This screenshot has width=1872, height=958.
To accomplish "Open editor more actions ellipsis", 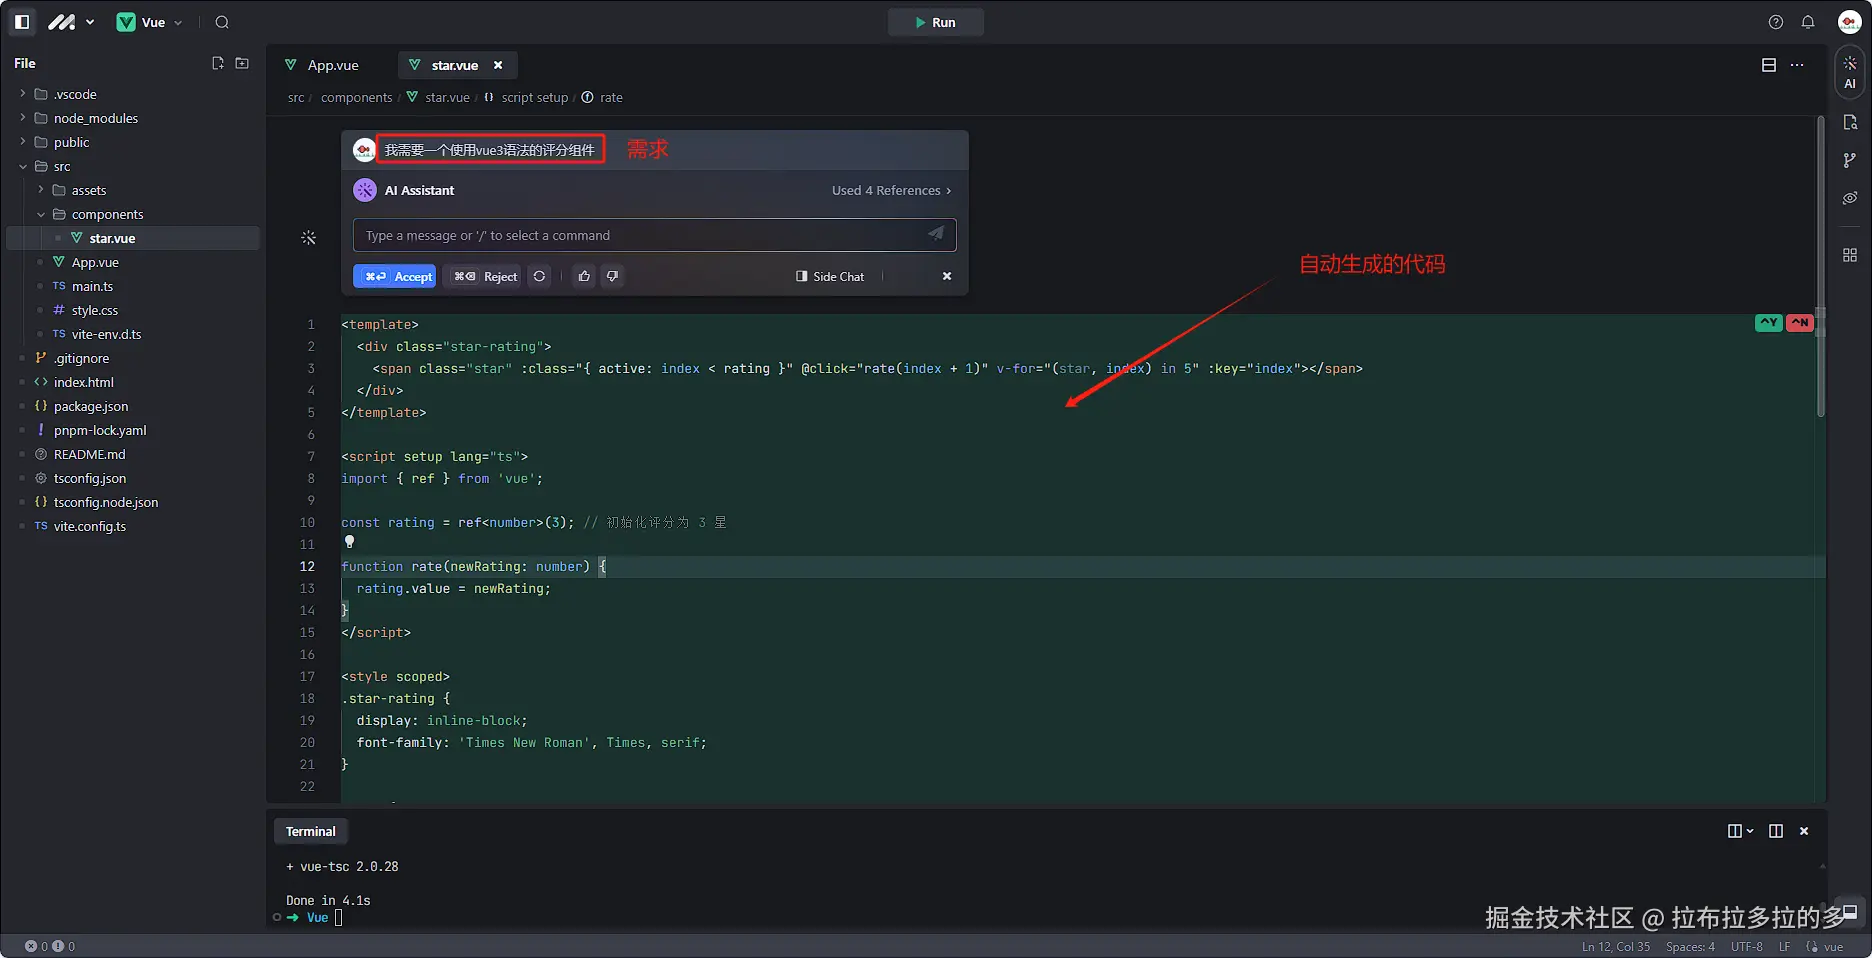I will coord(1797,65).
